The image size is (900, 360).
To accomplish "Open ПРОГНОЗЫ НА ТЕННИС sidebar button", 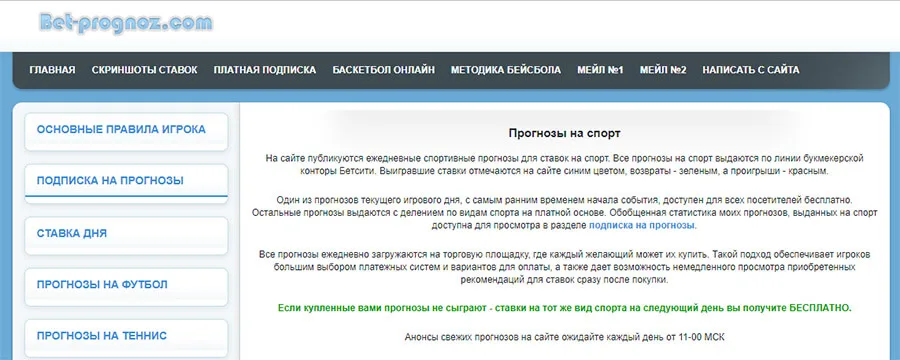I will coord(126,337).
